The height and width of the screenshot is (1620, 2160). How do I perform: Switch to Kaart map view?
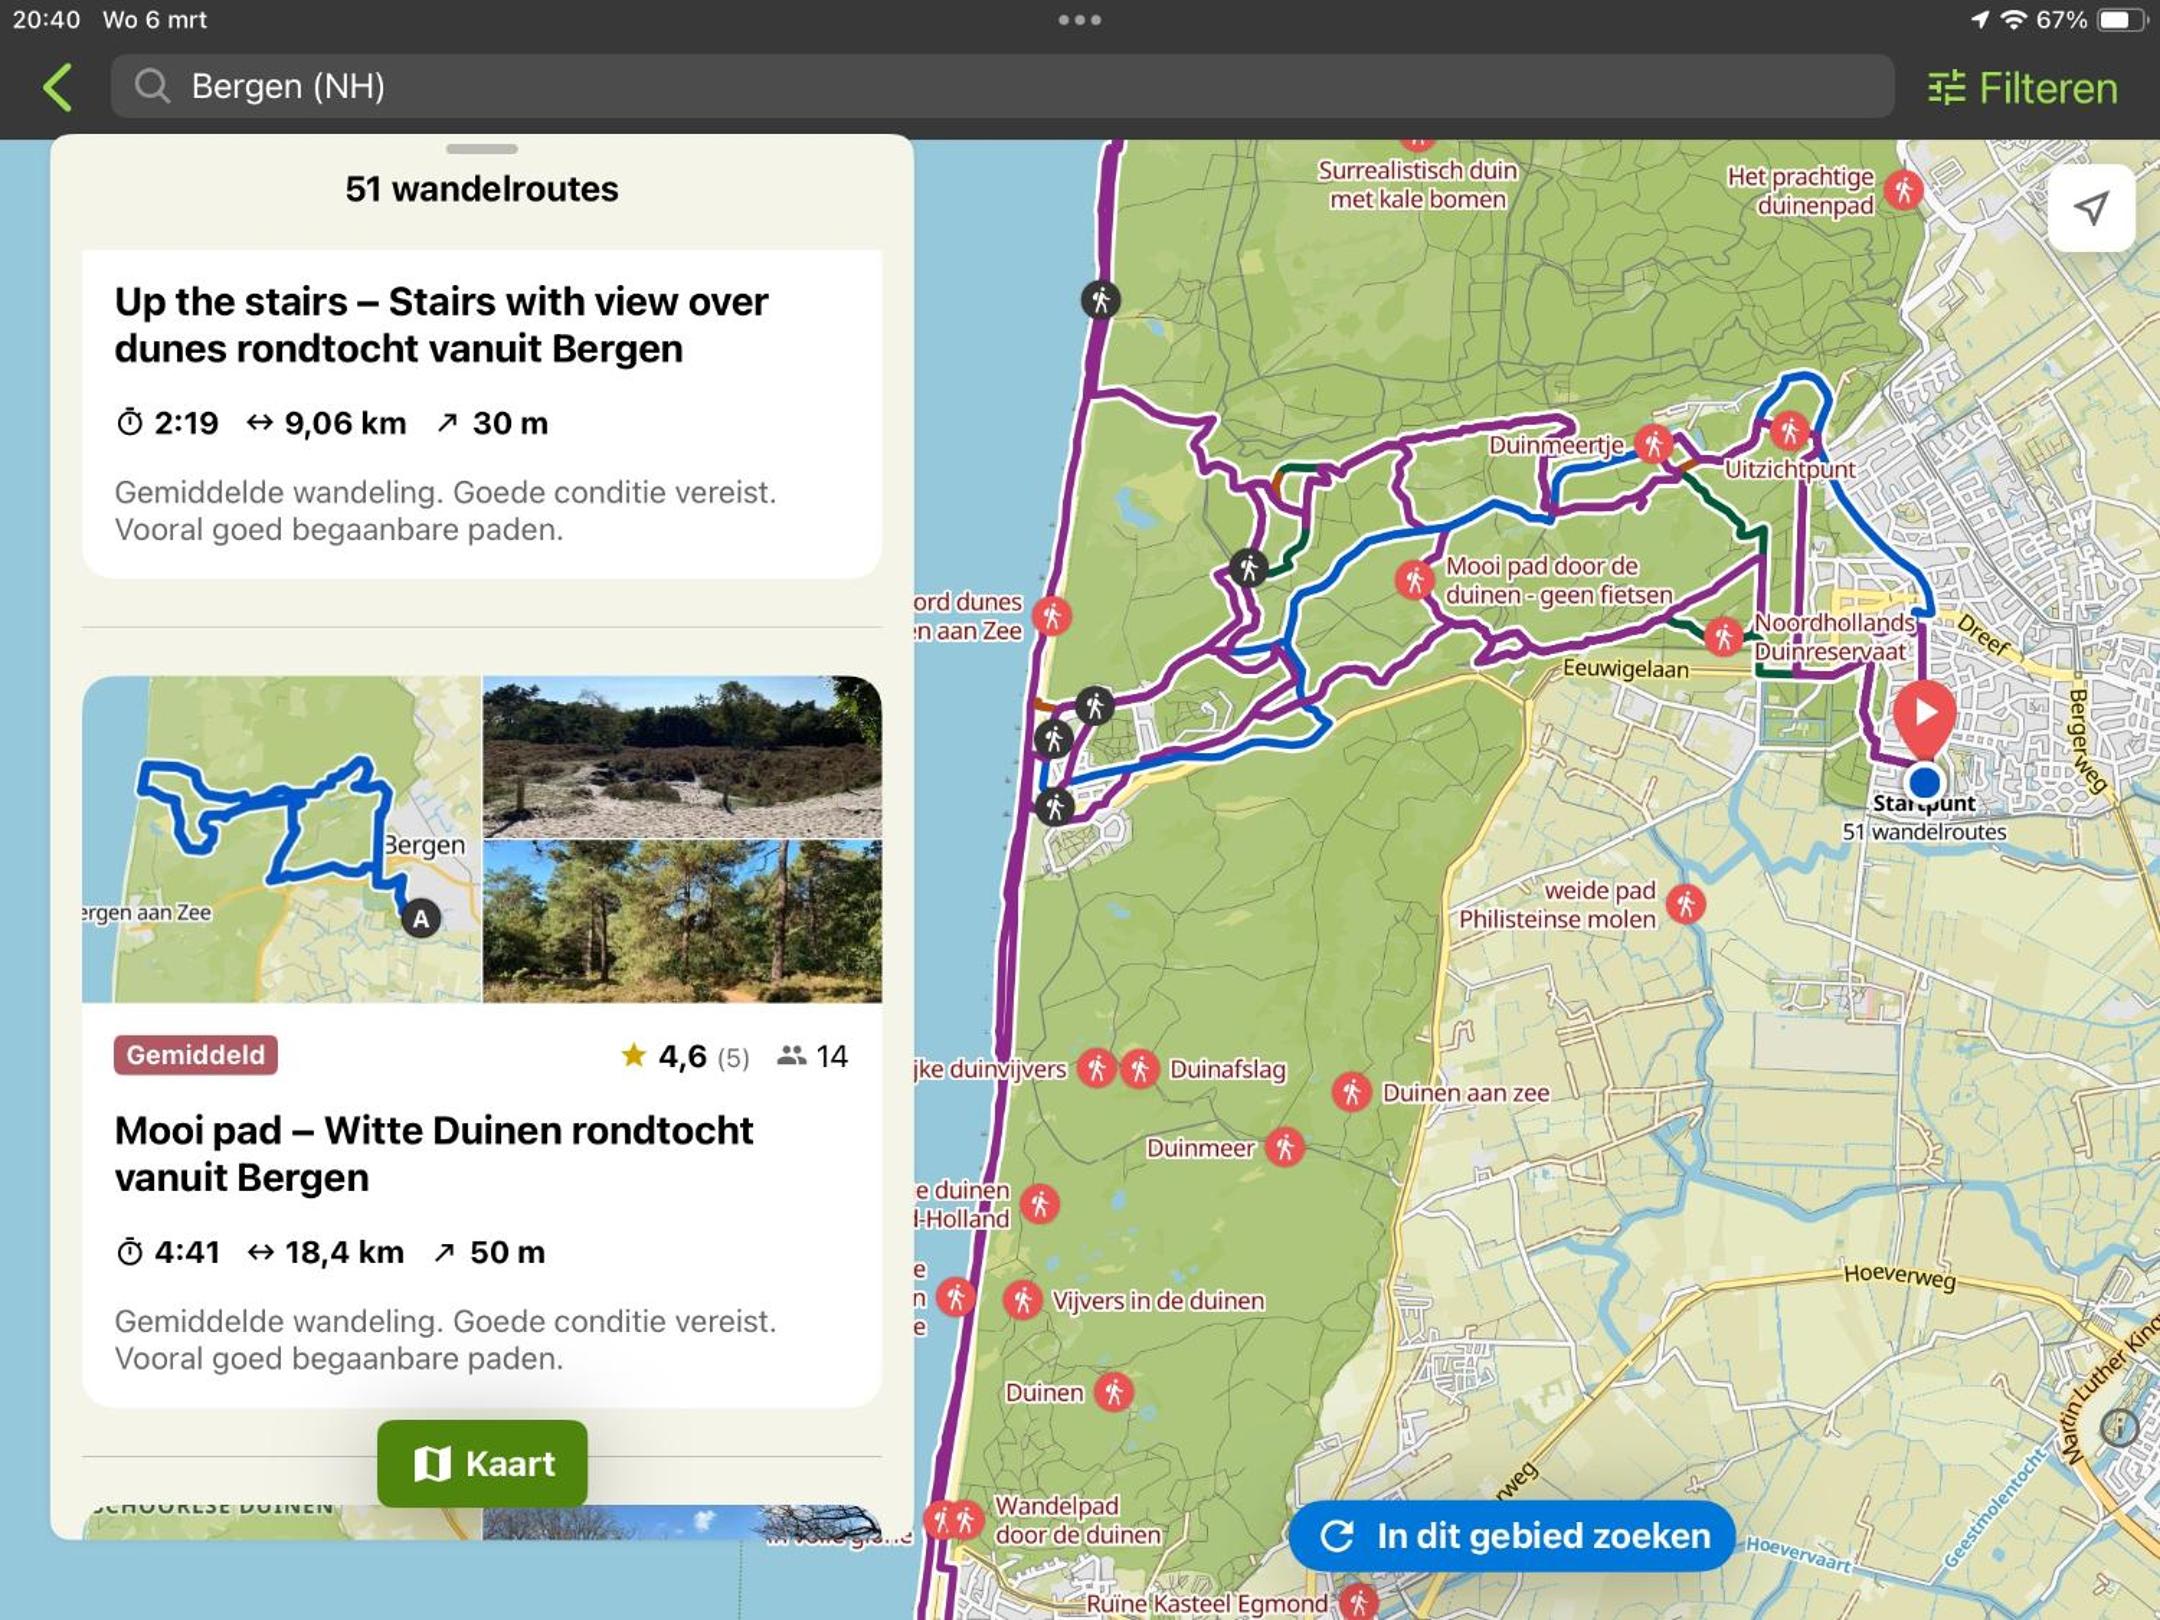(x=482, y=1463)
